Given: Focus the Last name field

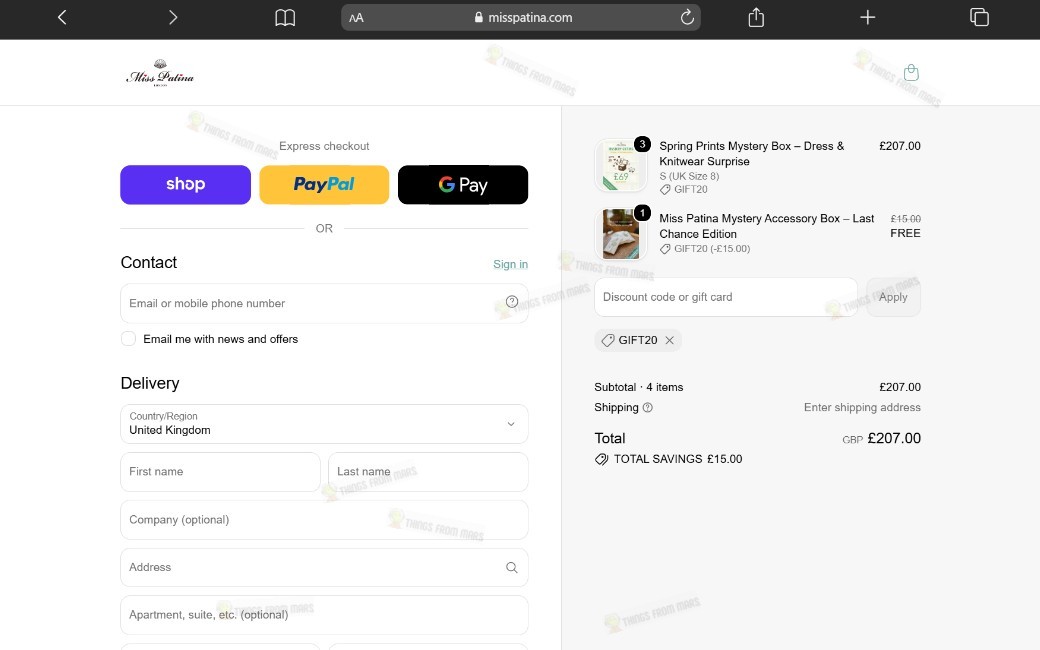Looking at the screenshot, I should [428, 472].
